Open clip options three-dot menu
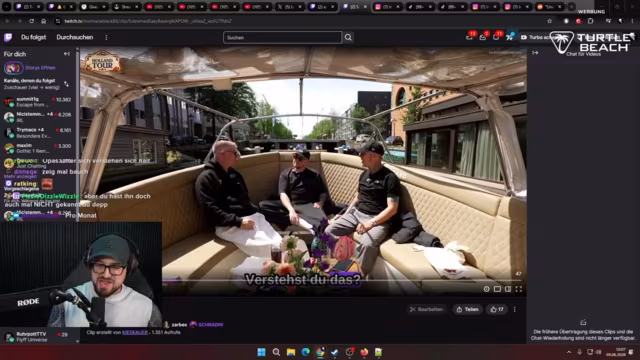This screenshot has width=640, height=360. coord(515,309)
